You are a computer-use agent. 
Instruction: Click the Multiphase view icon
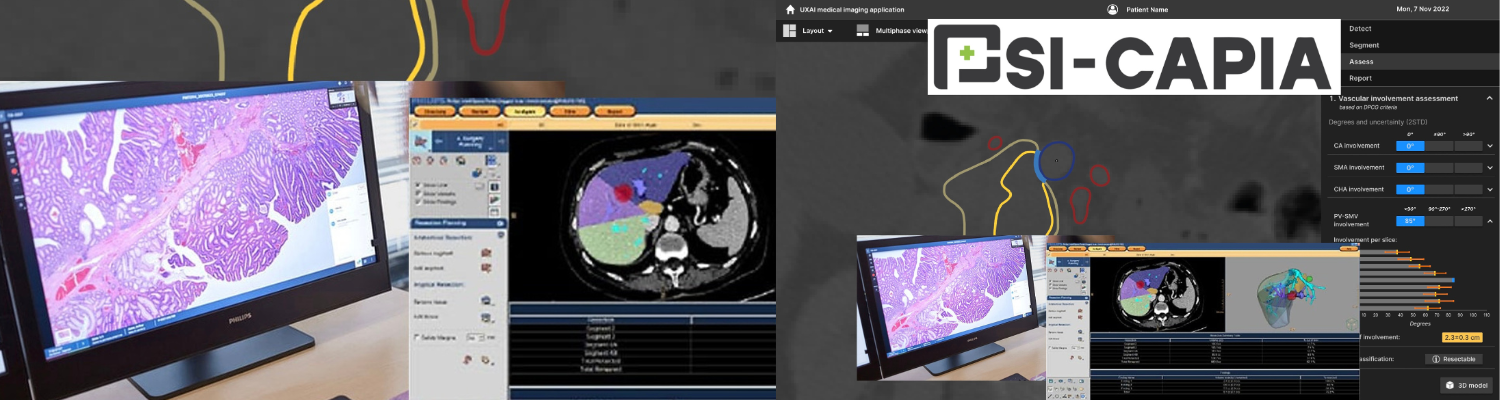point(862,31)
